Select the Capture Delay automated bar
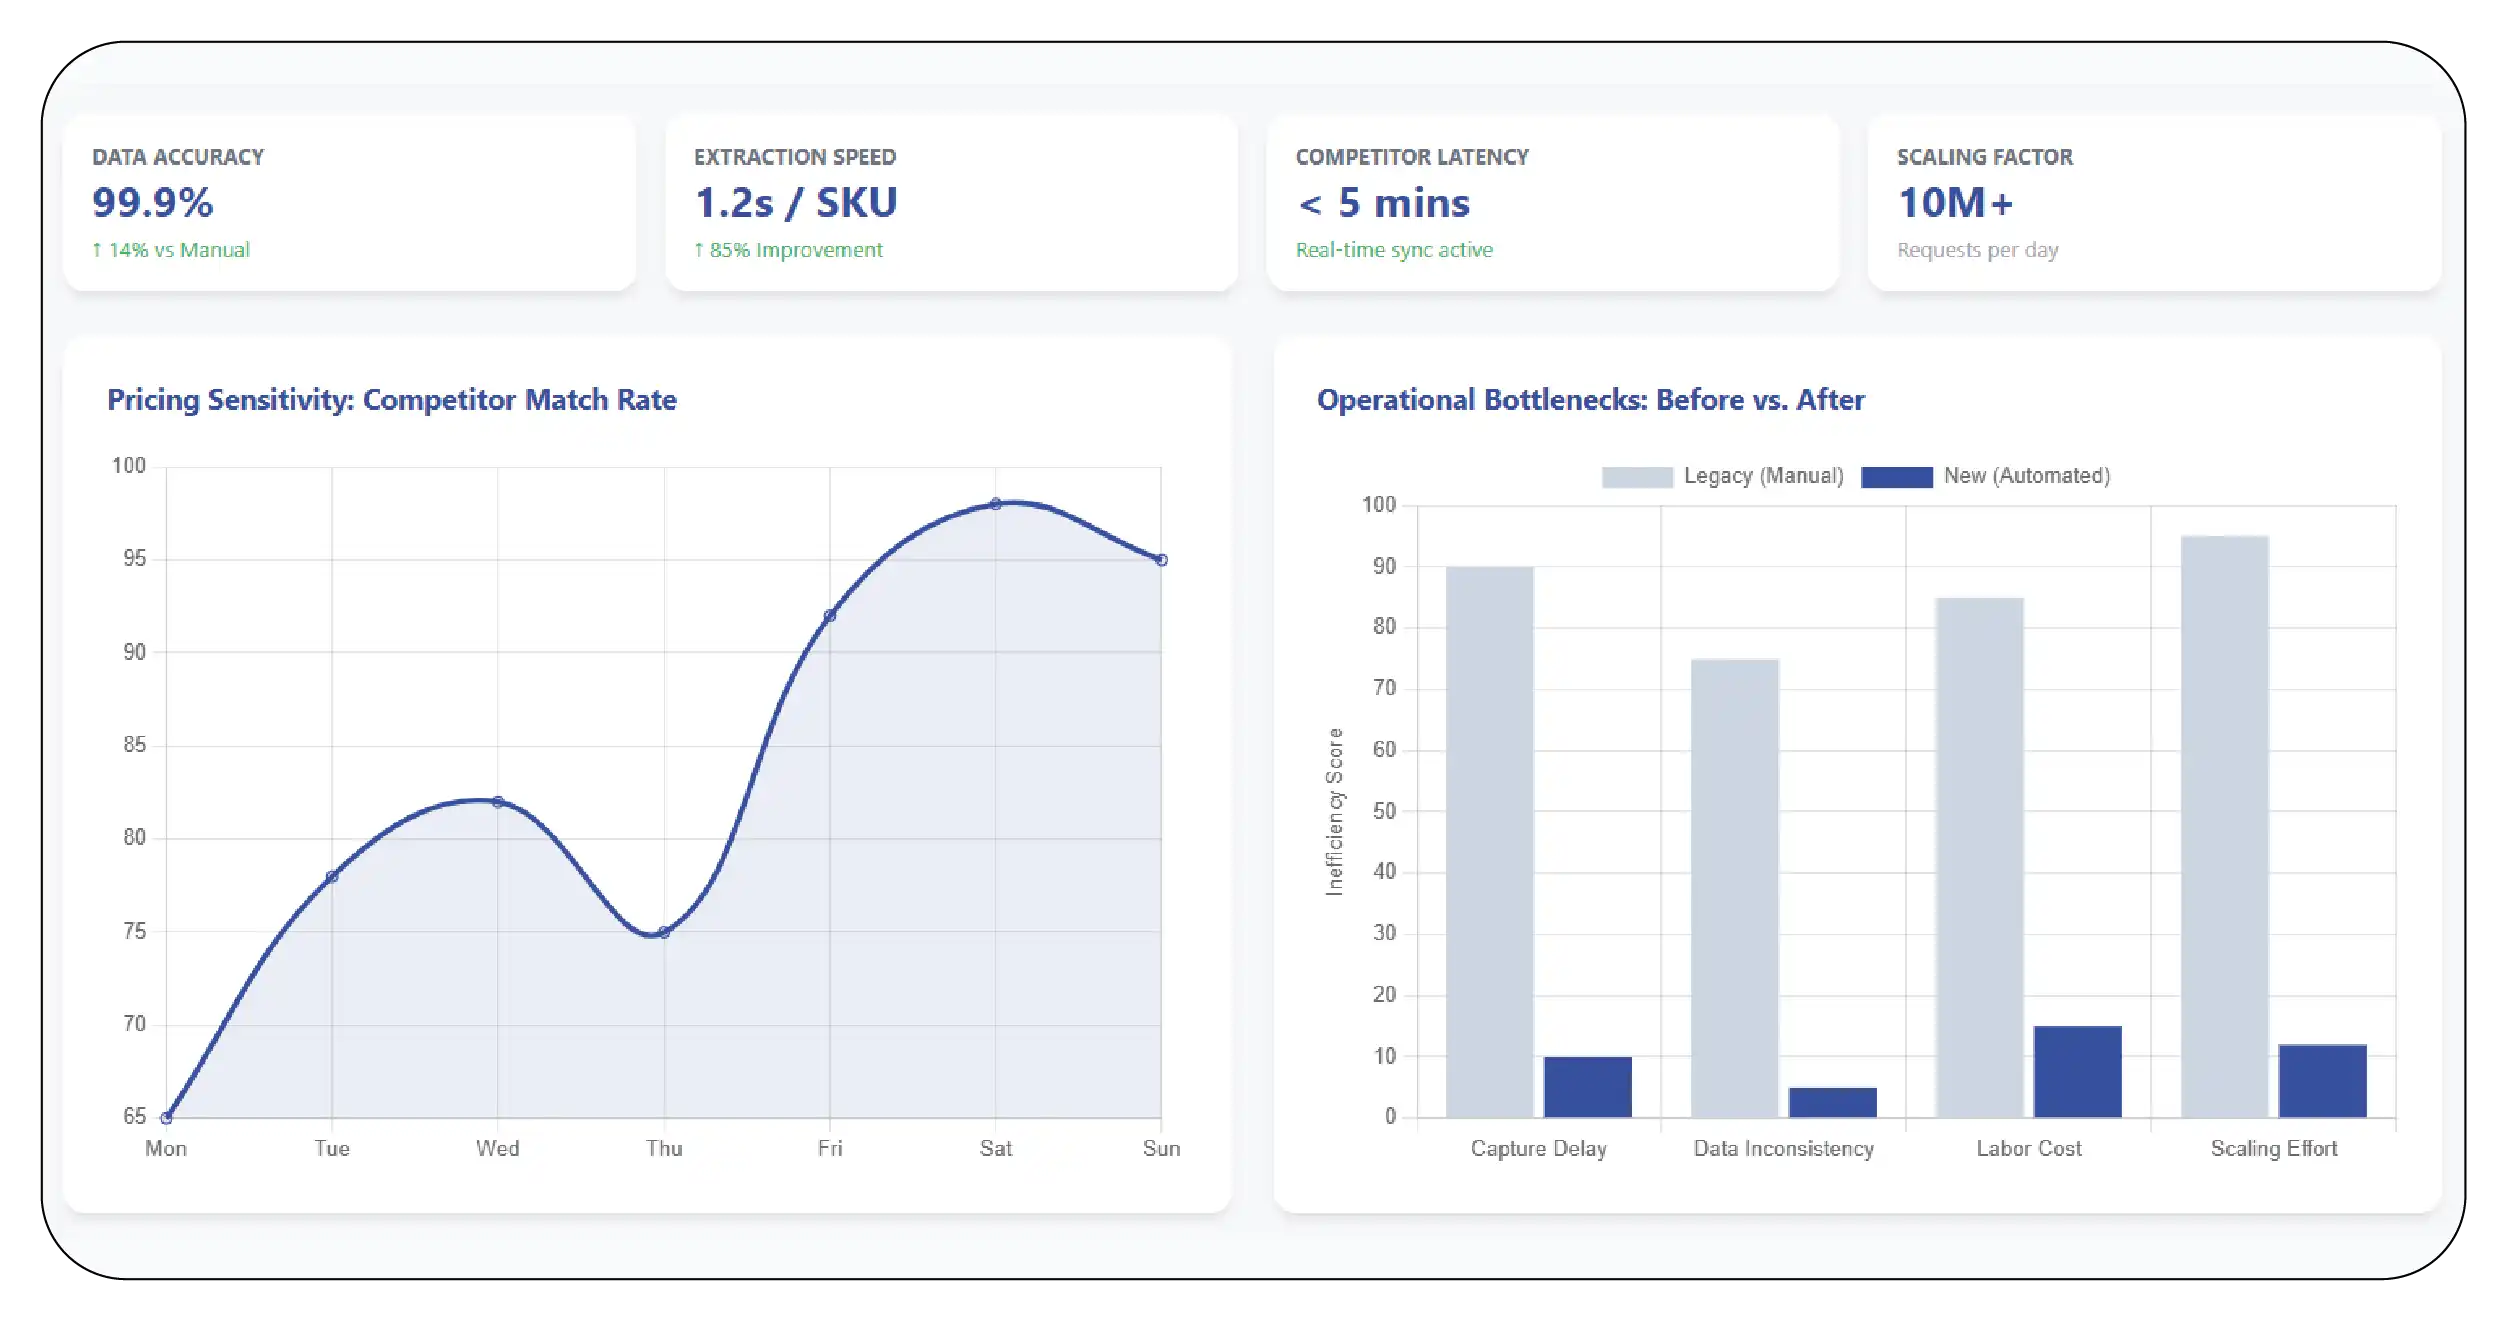This screenshot has height=1321, width=2509. point(1587,1087)
